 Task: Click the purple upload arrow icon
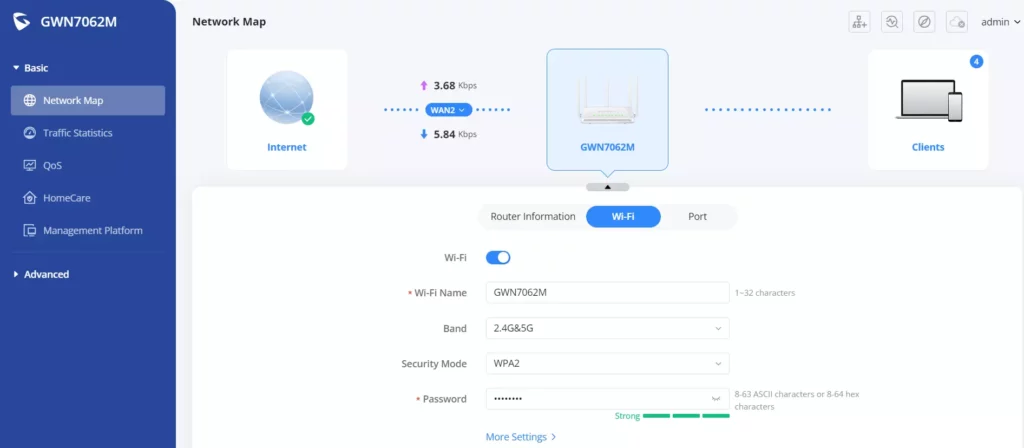[423, 86]
